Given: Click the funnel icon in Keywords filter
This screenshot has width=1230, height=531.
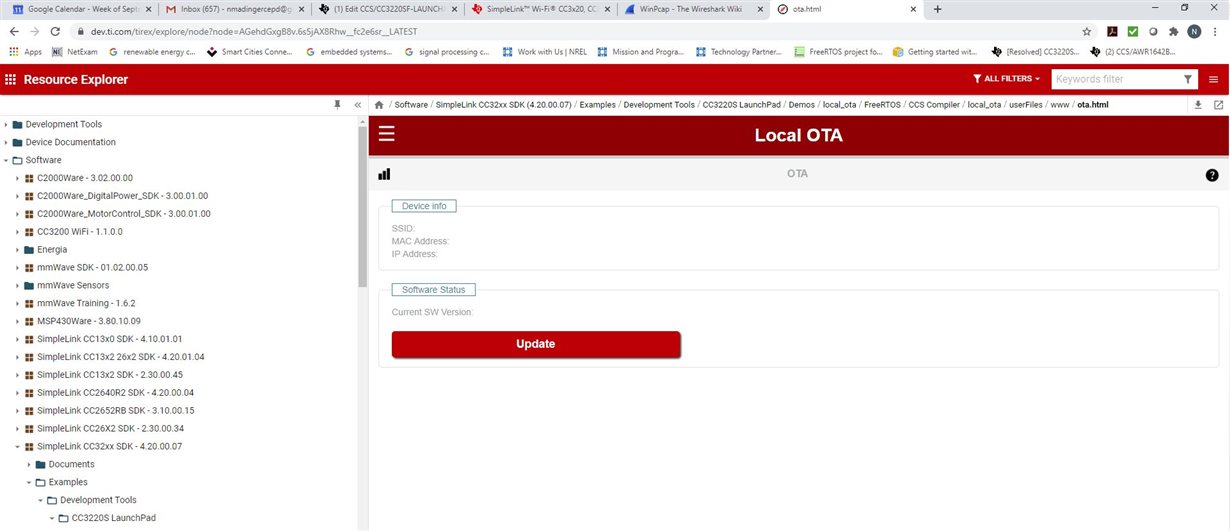Looking at the screenshot, I should [x=1188, y=79].
